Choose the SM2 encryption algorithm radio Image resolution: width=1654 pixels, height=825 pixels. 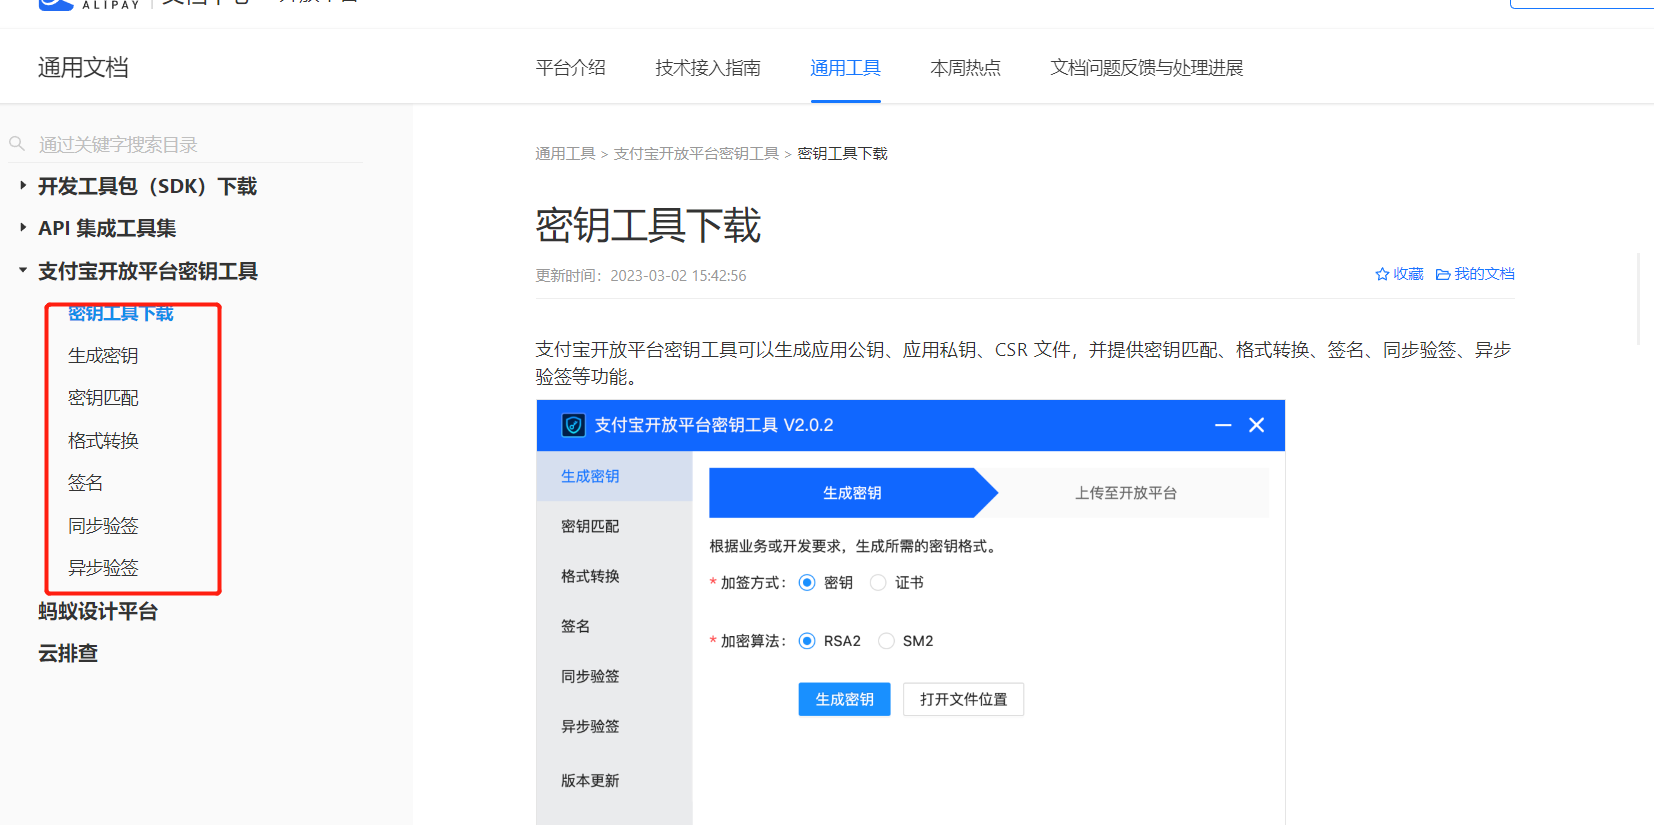[886, 641]
